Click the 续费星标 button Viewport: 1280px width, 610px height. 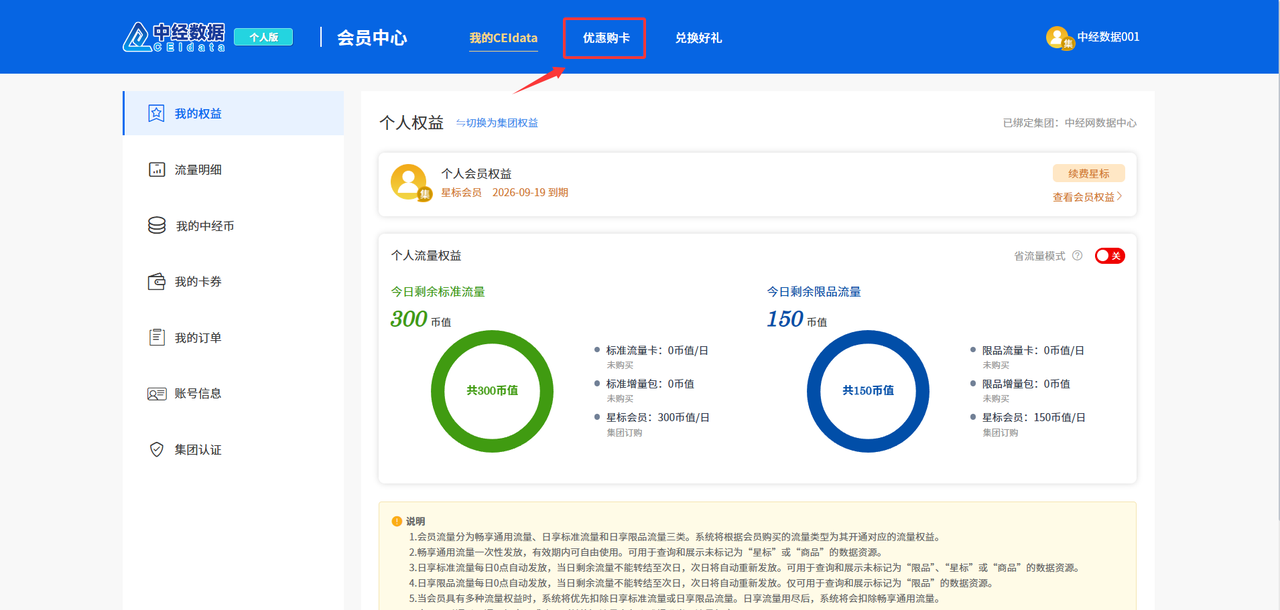(x=1088, y=173)
